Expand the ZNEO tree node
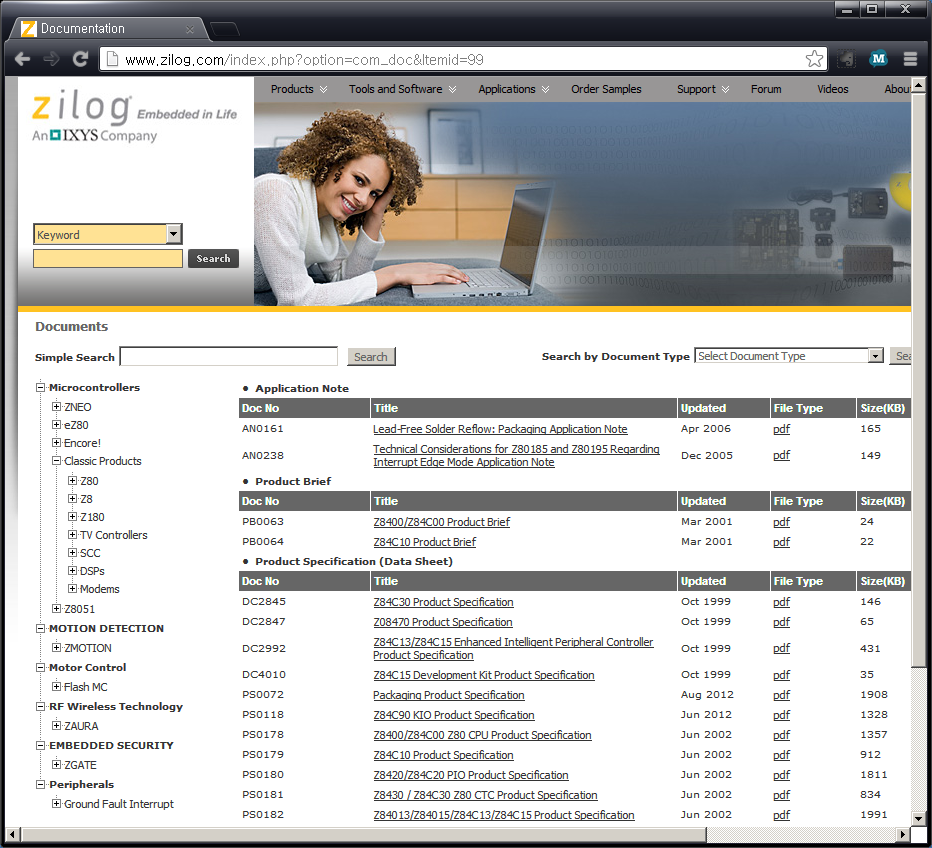 tap(56, 407)
